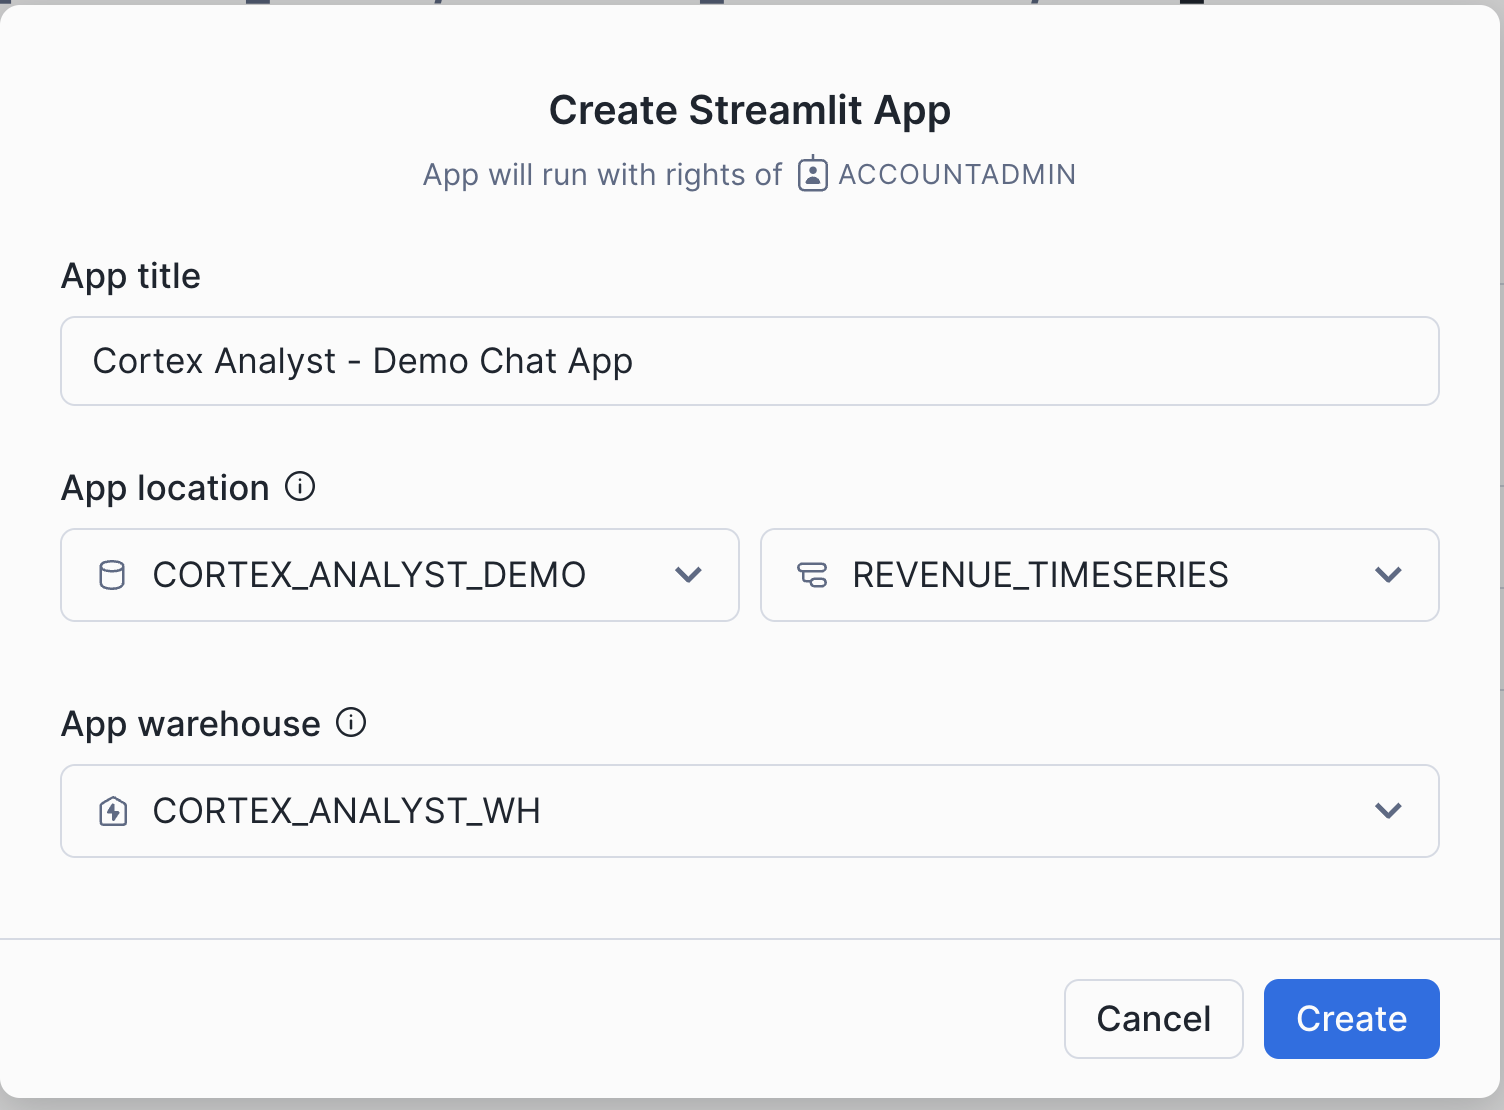This screenshot has width=1504, height=1110.
Task: Click the App title input field
Action: pyautogui.click(x=750, y=361)
